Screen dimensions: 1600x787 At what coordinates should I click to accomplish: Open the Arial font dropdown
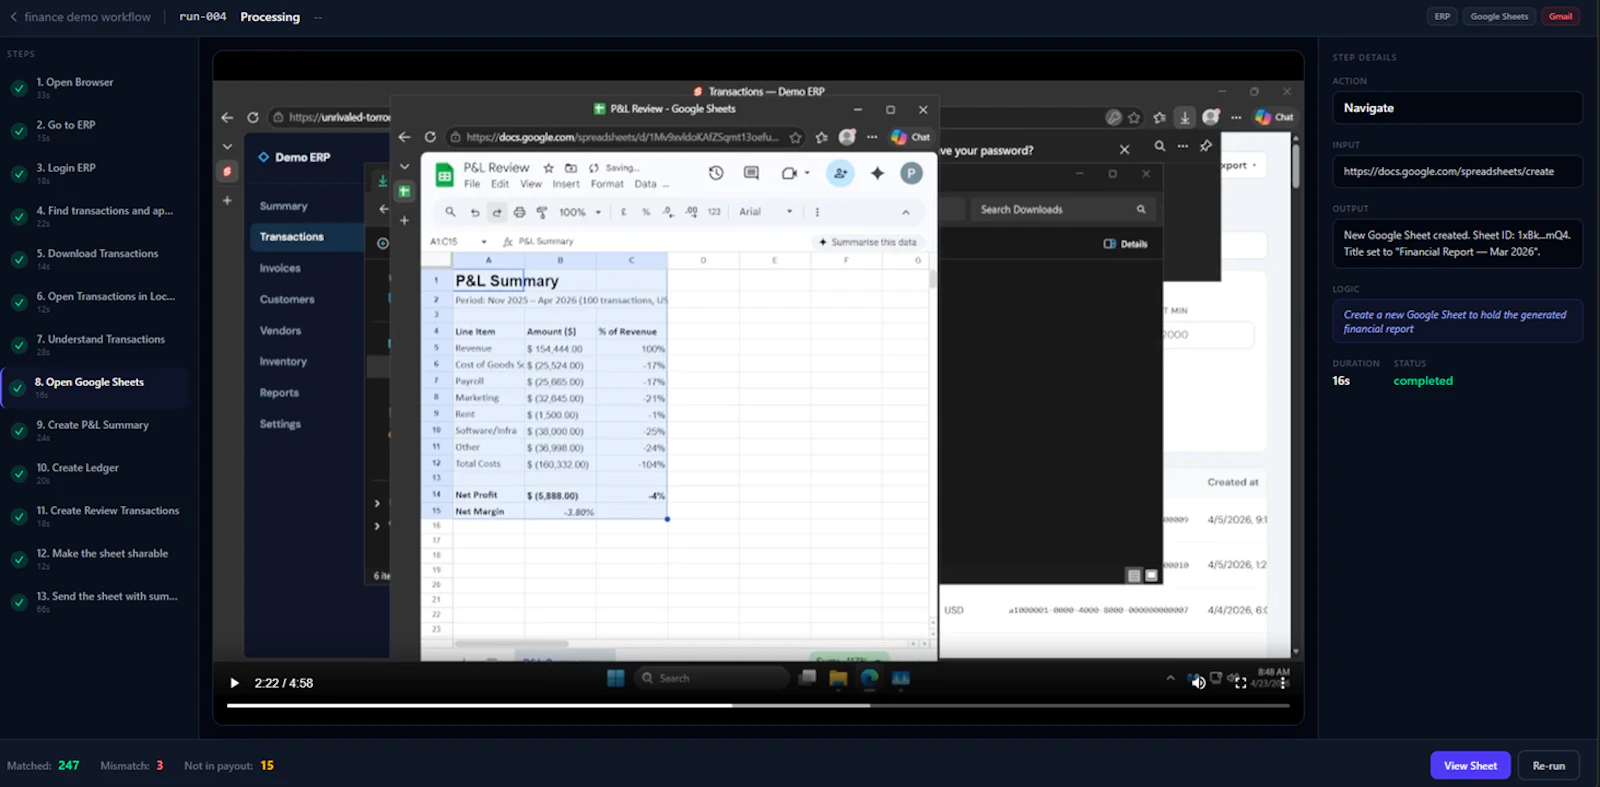[x=766, y=212]
